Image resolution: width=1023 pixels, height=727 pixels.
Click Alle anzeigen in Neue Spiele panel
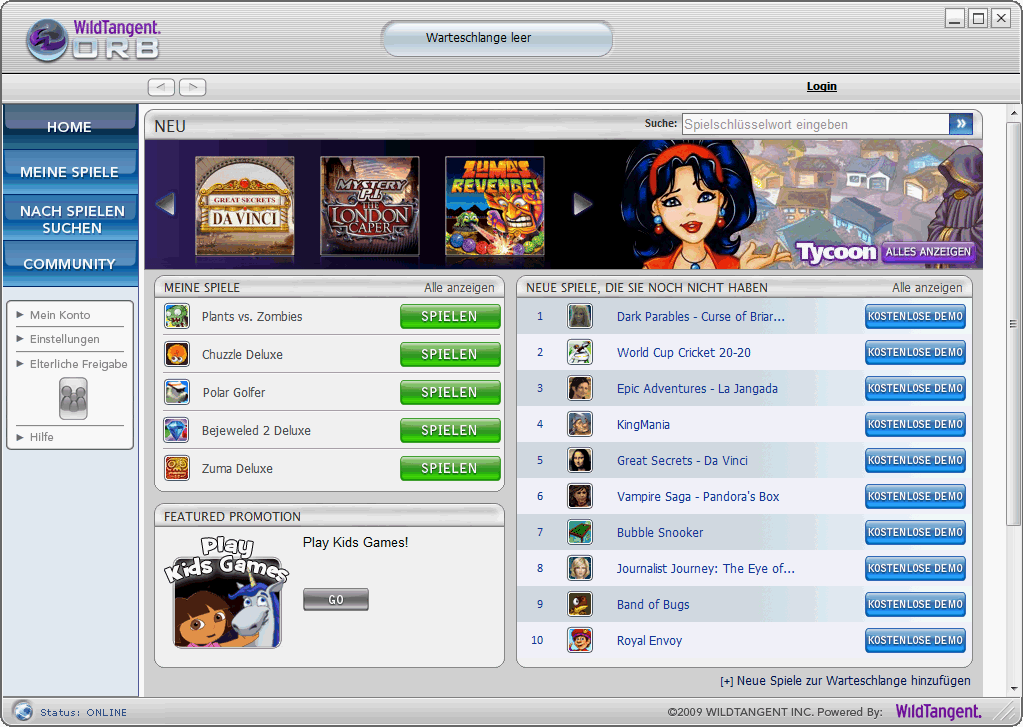[927, 288]
